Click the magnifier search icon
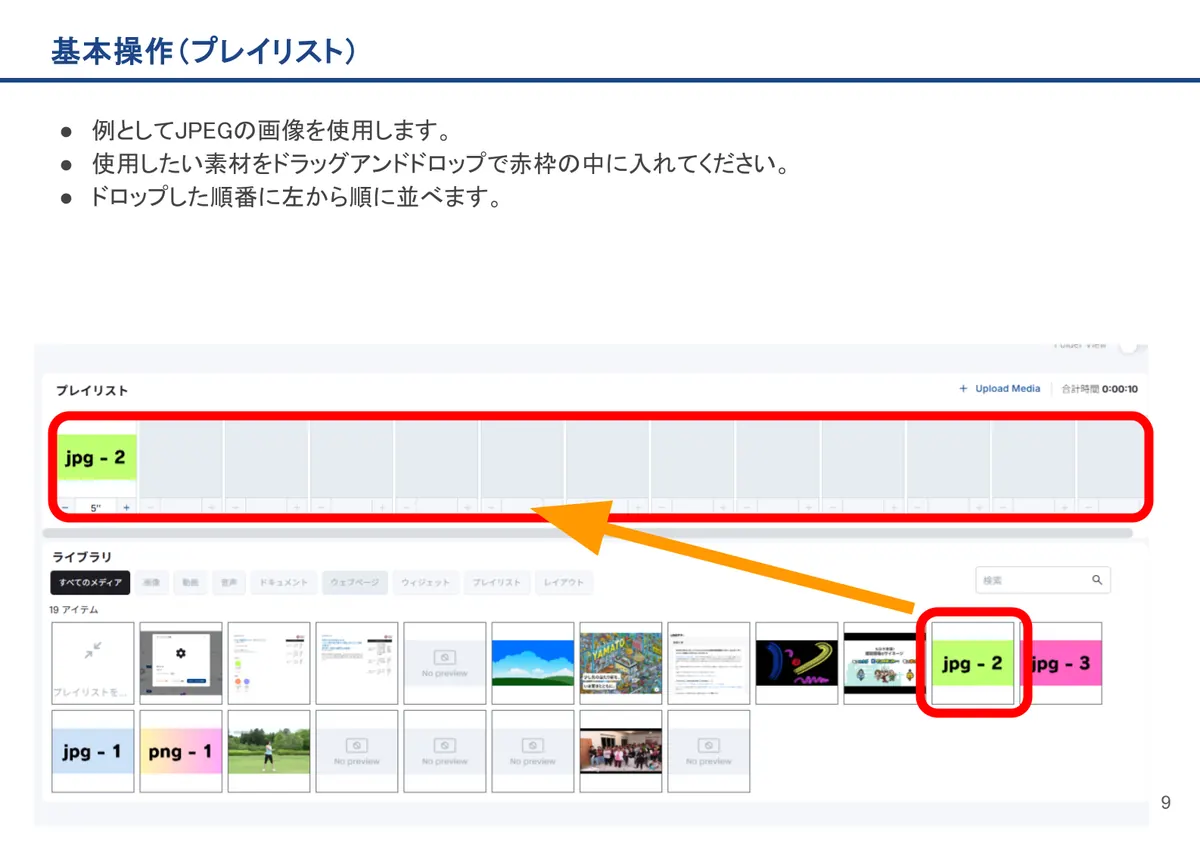 (x=1097, y=580)
